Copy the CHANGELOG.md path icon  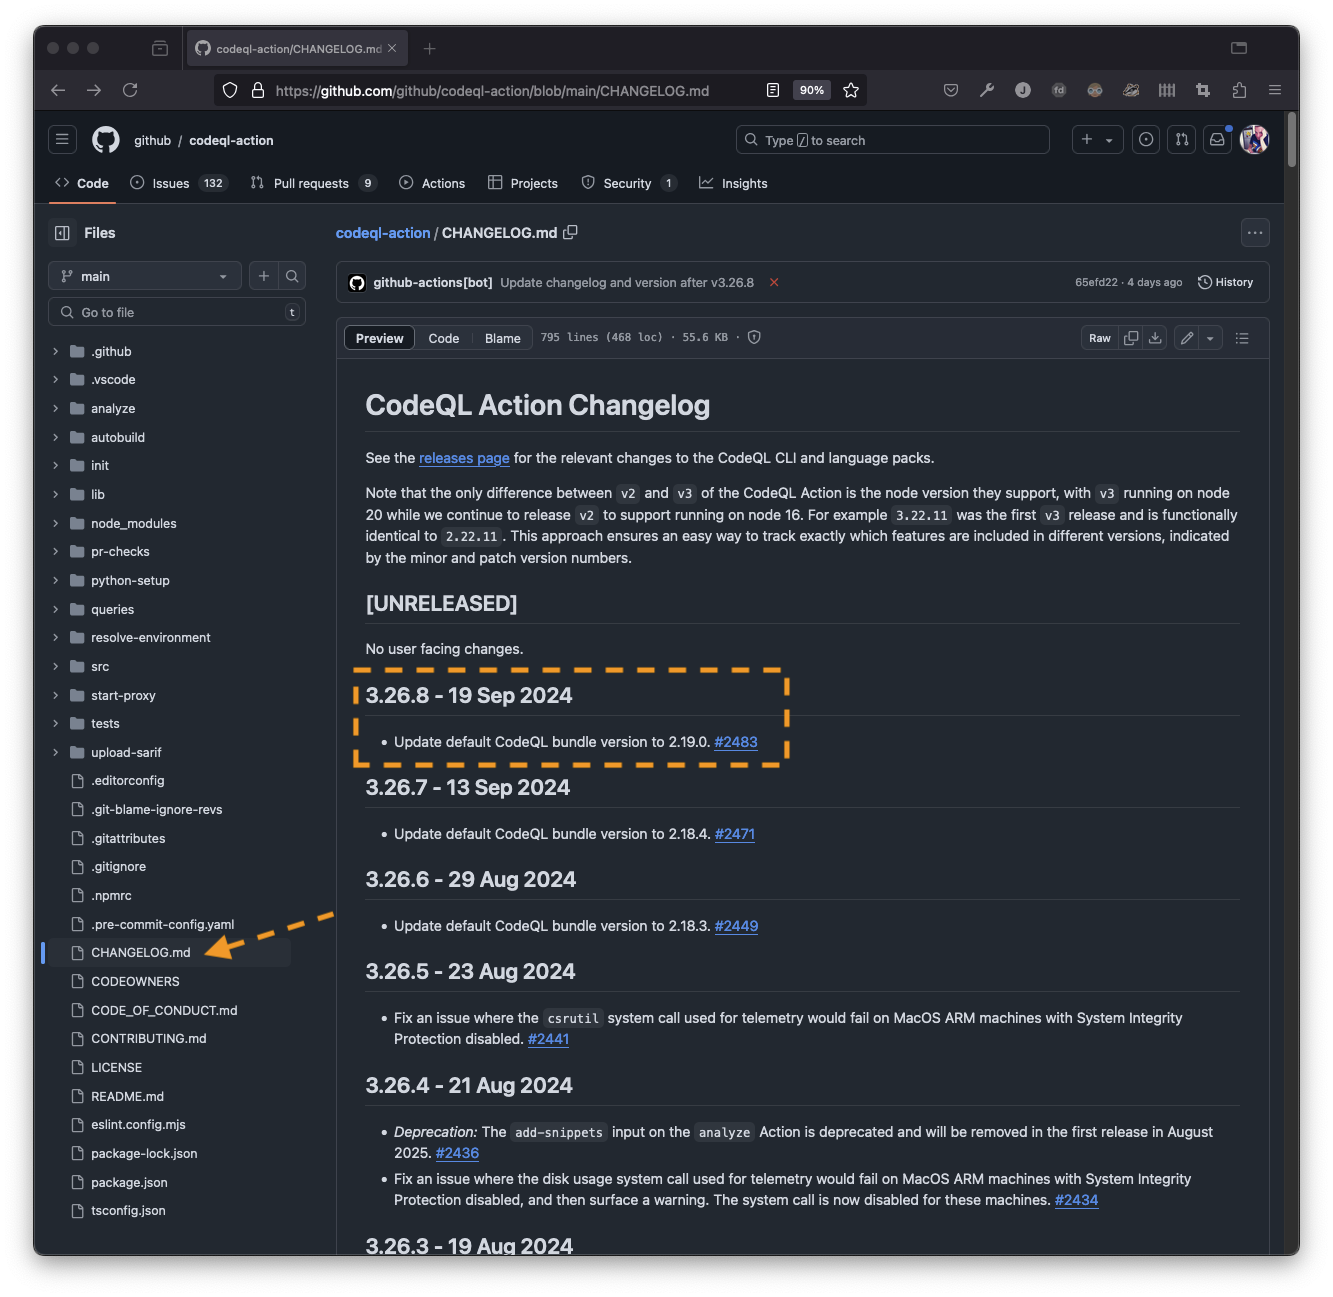pos(571,232)
